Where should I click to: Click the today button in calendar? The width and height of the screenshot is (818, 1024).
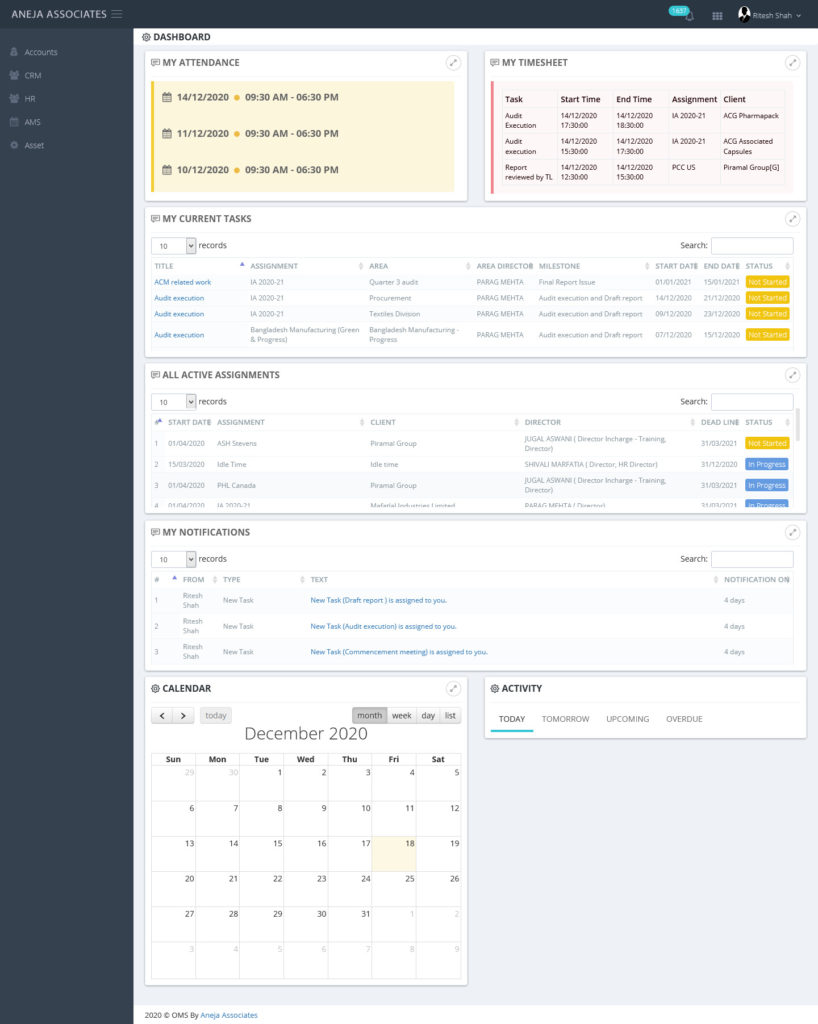[215, 716]
